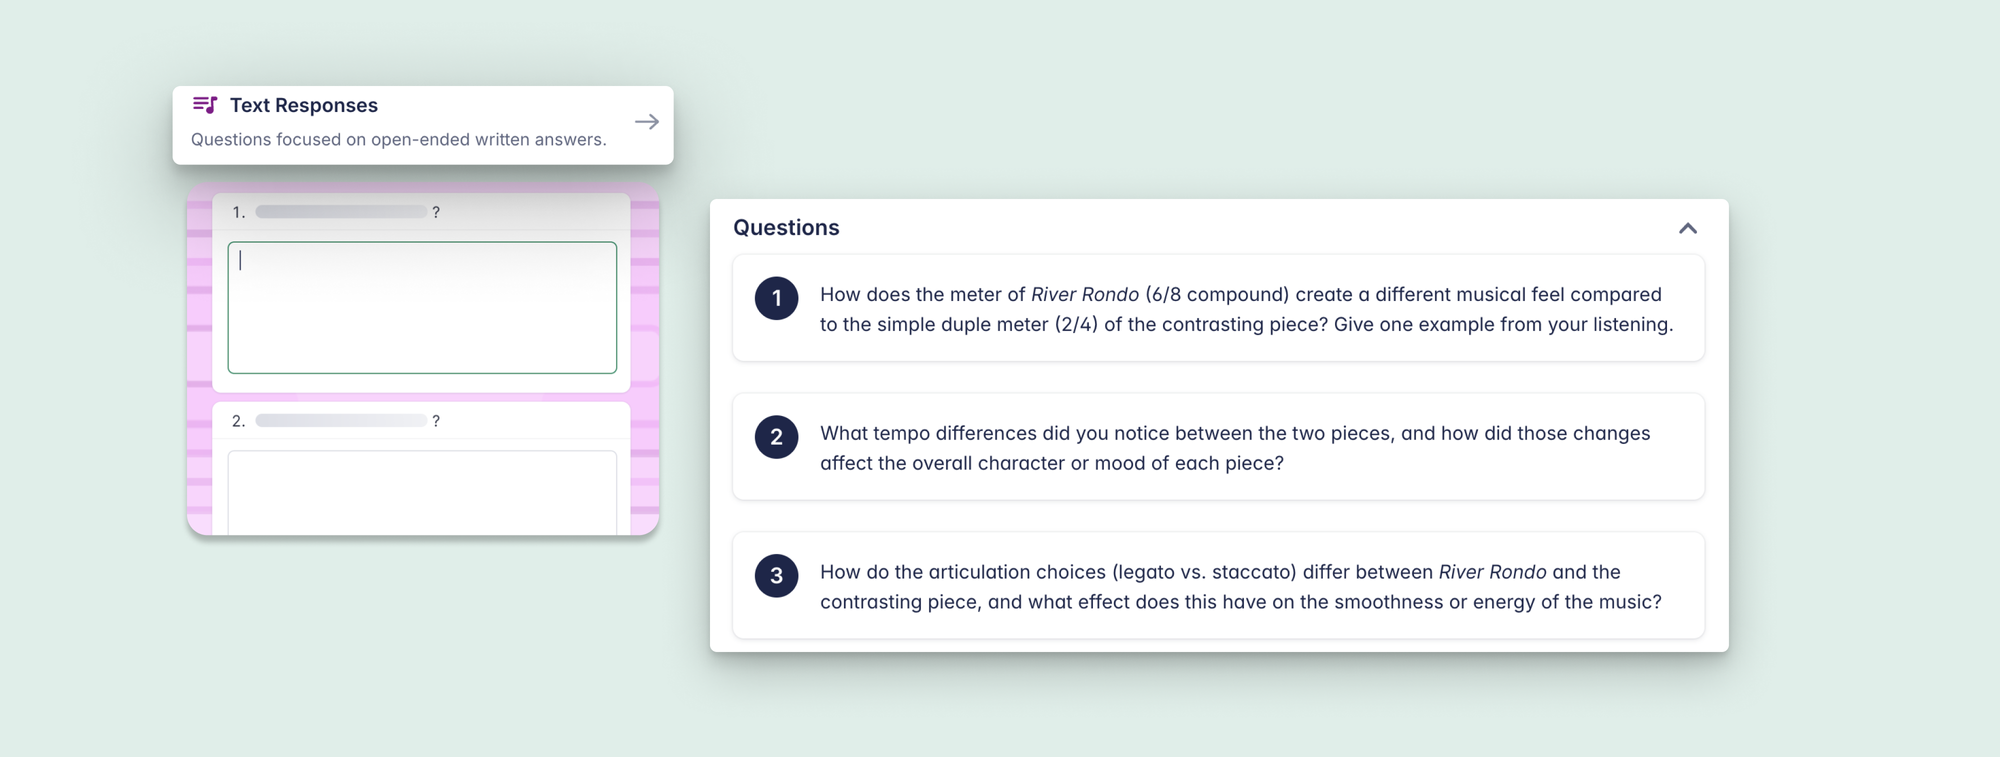Click the second answer text box in preview

[422, 492]
